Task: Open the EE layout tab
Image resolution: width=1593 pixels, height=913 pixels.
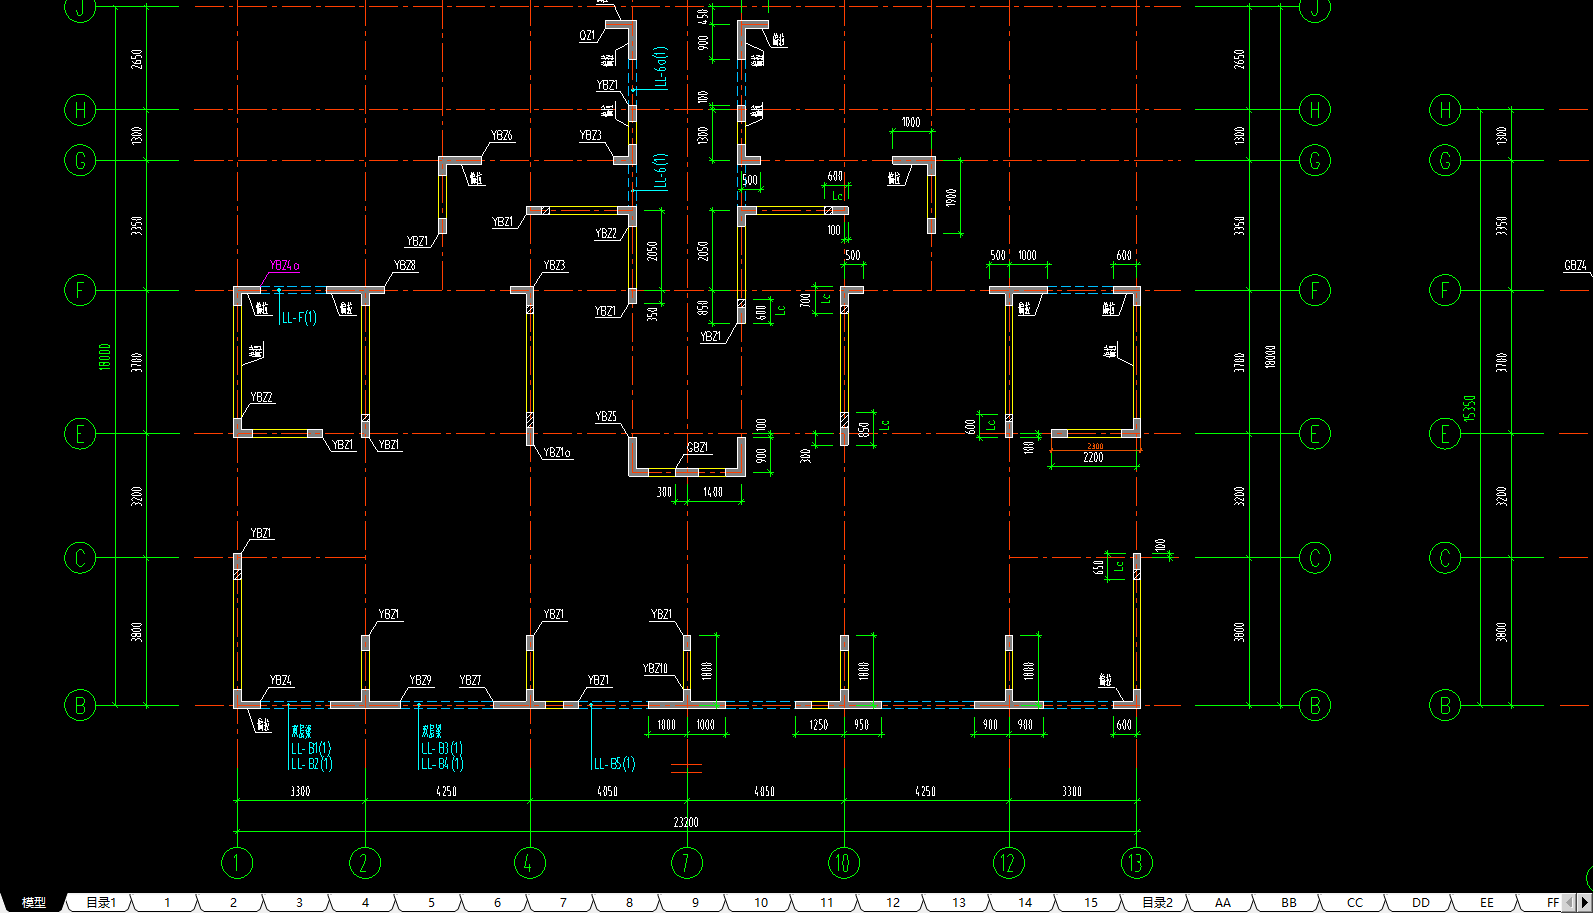Action: point(1487,903)
